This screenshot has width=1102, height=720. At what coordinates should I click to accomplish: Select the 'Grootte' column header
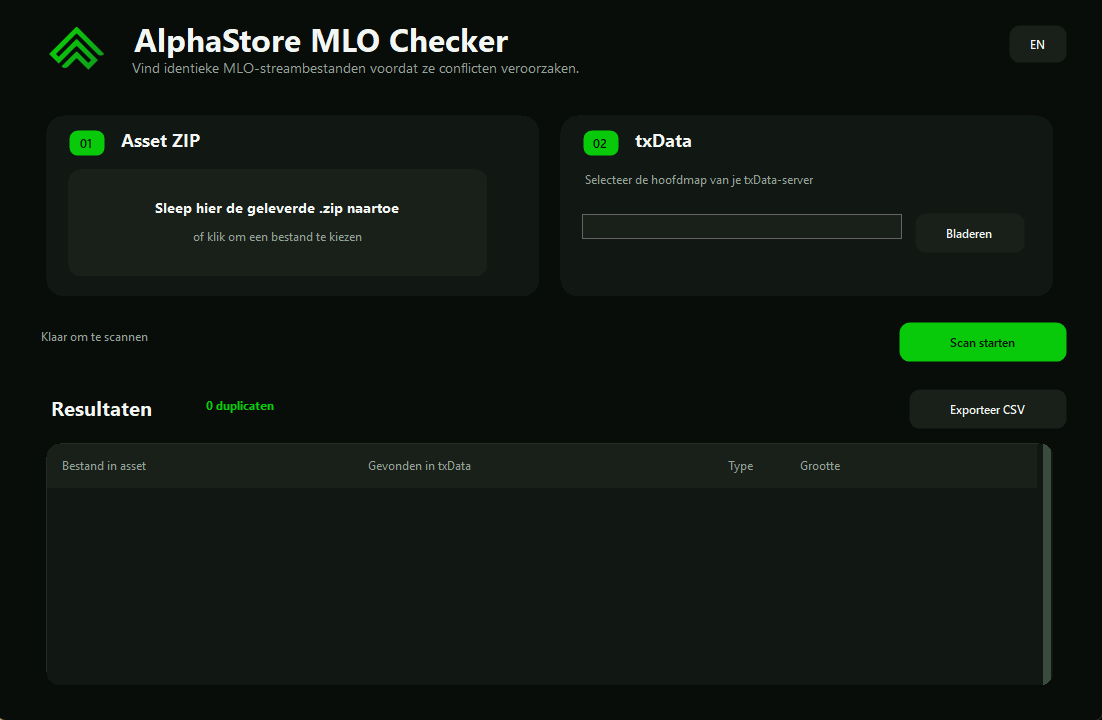click(820, 465)
